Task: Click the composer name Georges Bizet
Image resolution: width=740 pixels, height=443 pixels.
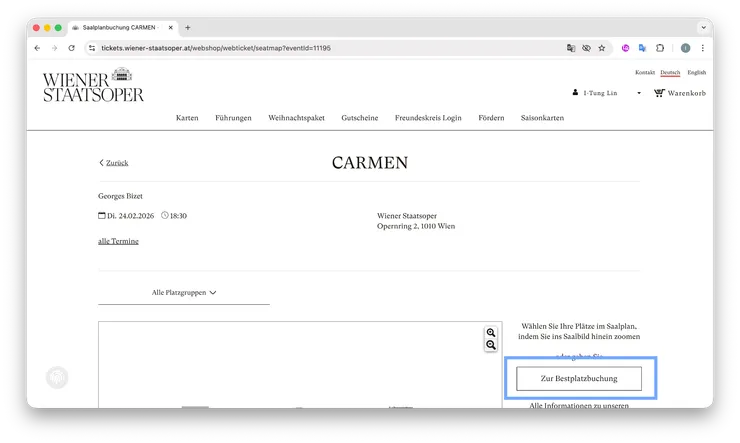Action: point(120,196)
